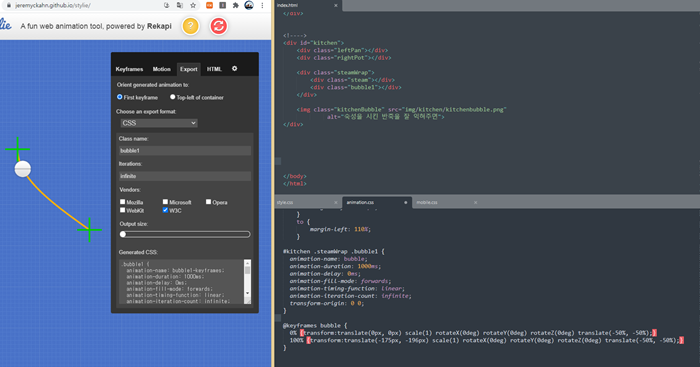This screenshot has width=700, height=367.
Task: Enable the WebKit vendor checkbox
Action: tap(122, 210)
